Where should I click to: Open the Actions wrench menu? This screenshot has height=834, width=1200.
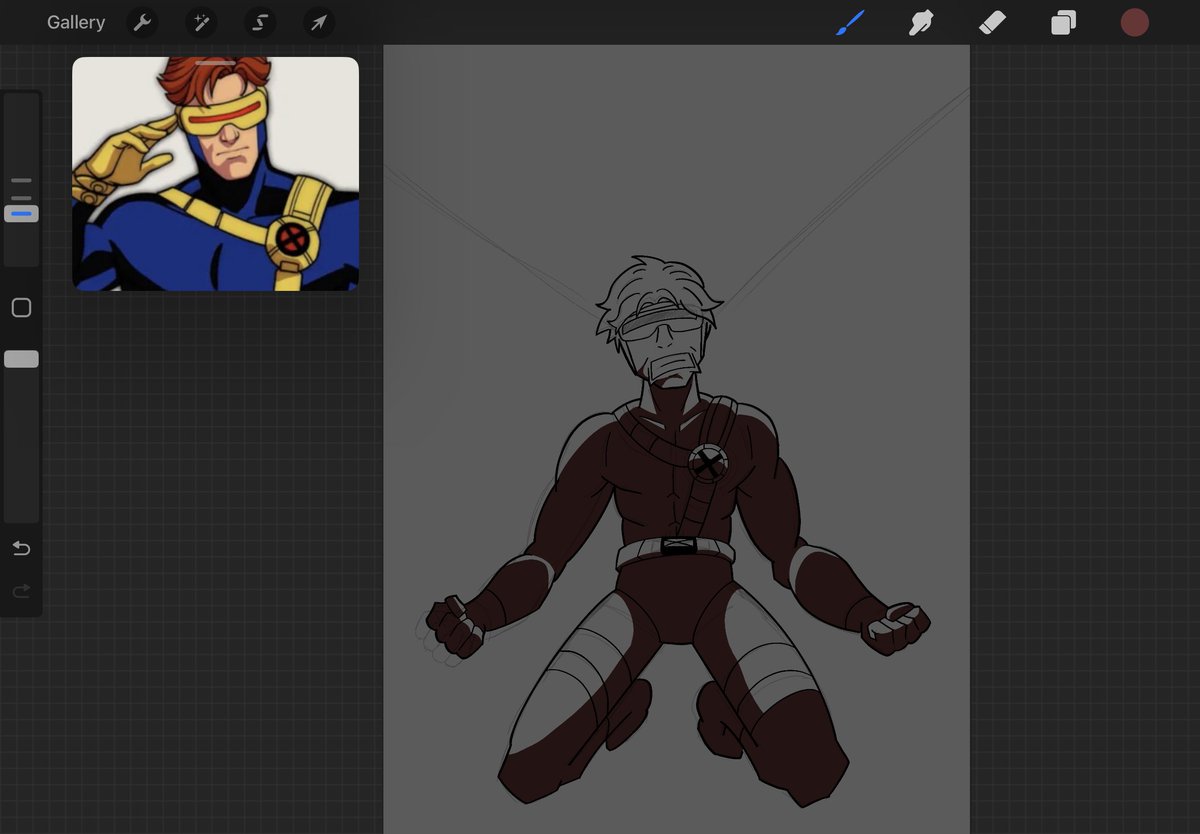(x=143, y=22)
